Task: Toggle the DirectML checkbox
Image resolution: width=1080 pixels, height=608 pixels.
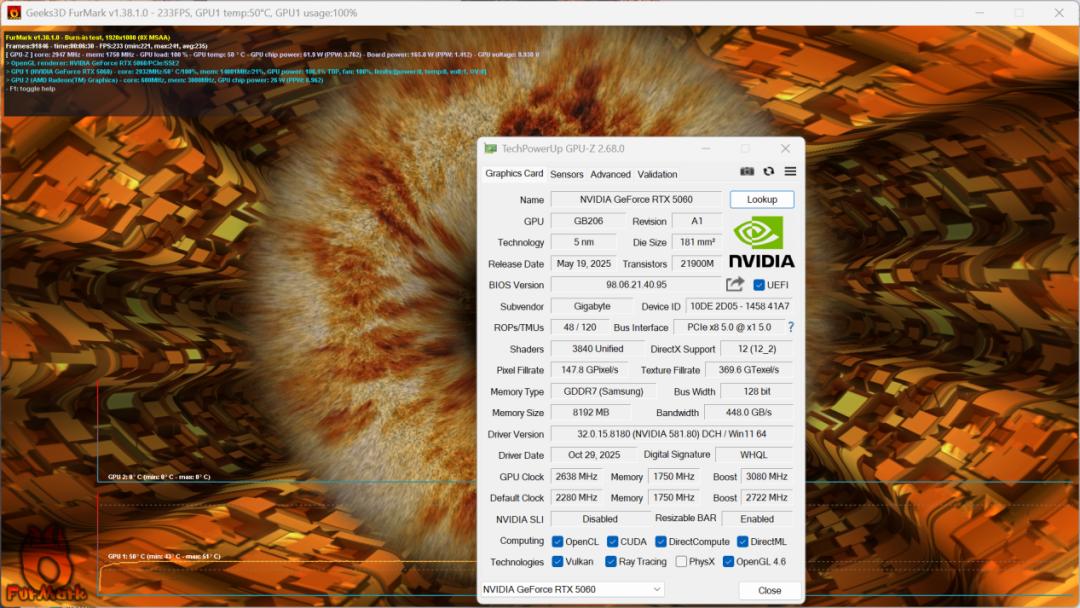Action: [x=742, y=542]
